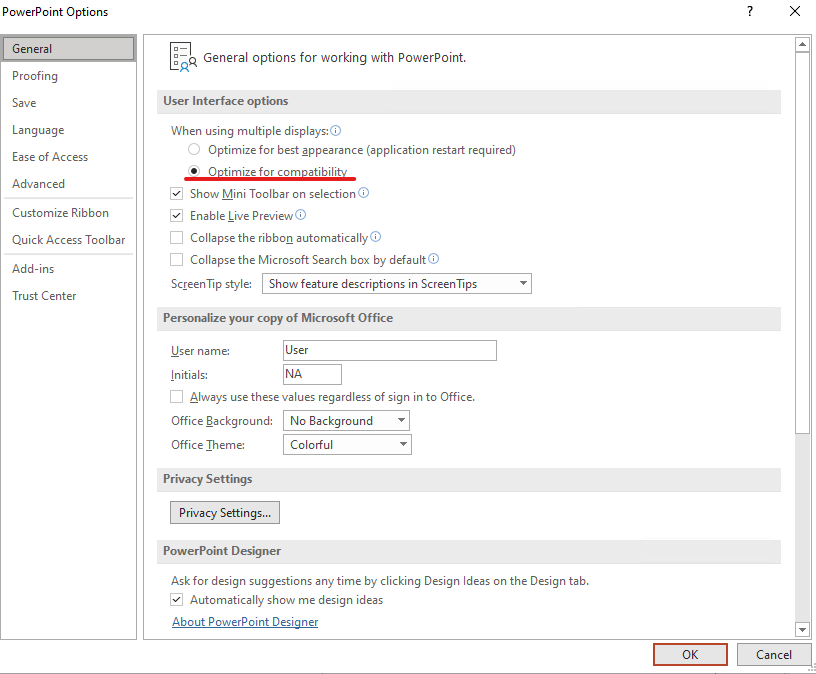Viewport: 816px width, 674px height.
Task: Click info icon beside Show Mini Toolbar
Action: pyautogui.click(x=364, y=193)
